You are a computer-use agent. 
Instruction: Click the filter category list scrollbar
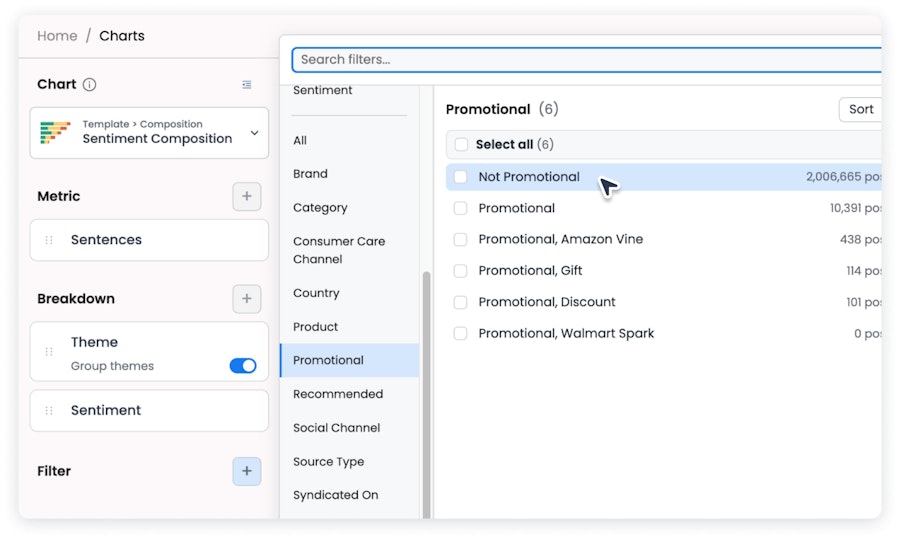pos(426,395)
